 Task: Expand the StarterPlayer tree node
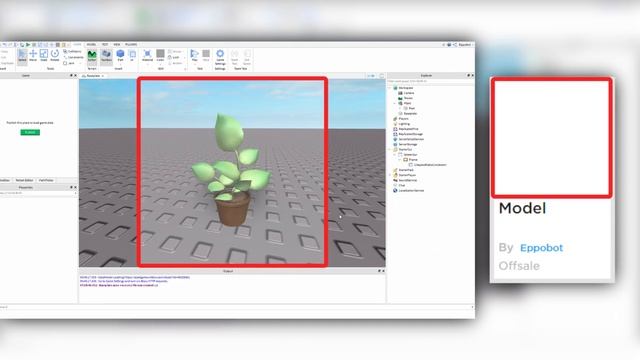click(x=390, y=175)
